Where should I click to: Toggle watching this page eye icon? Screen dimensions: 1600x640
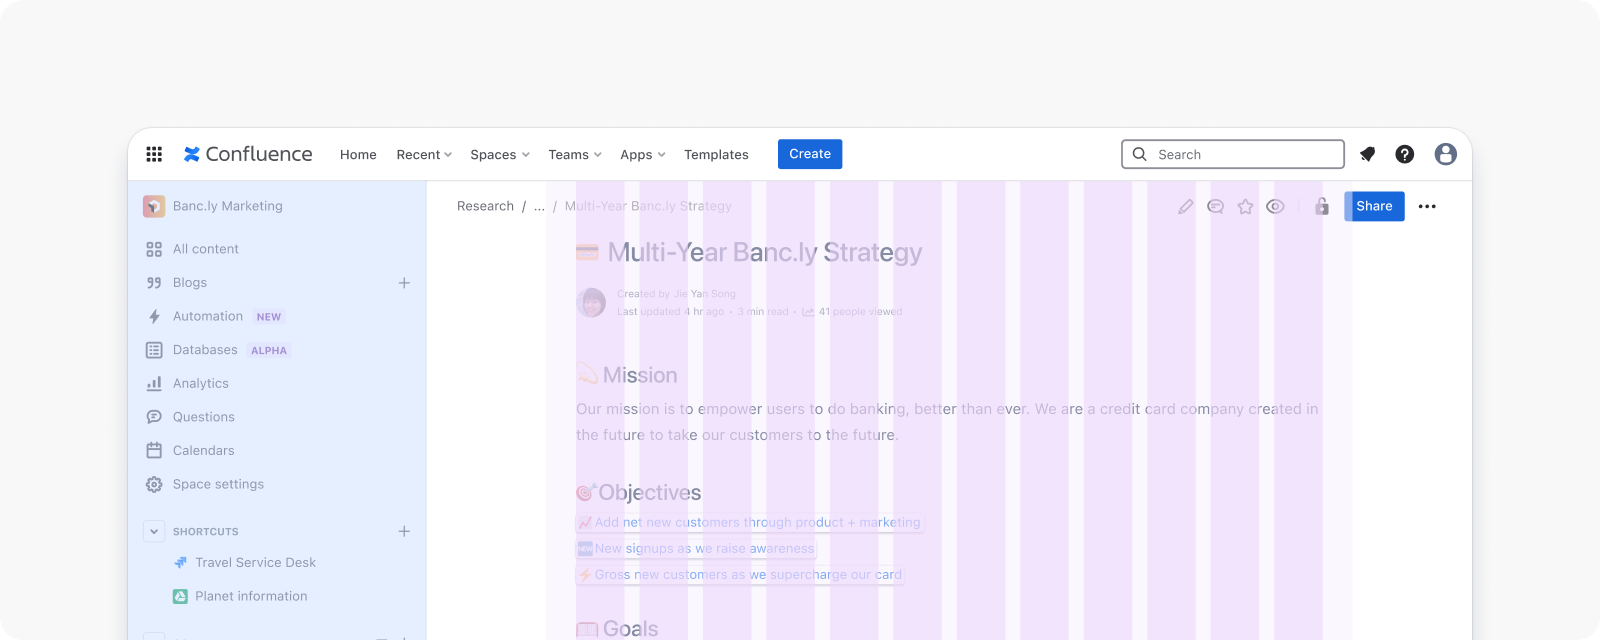point(1275,207)
